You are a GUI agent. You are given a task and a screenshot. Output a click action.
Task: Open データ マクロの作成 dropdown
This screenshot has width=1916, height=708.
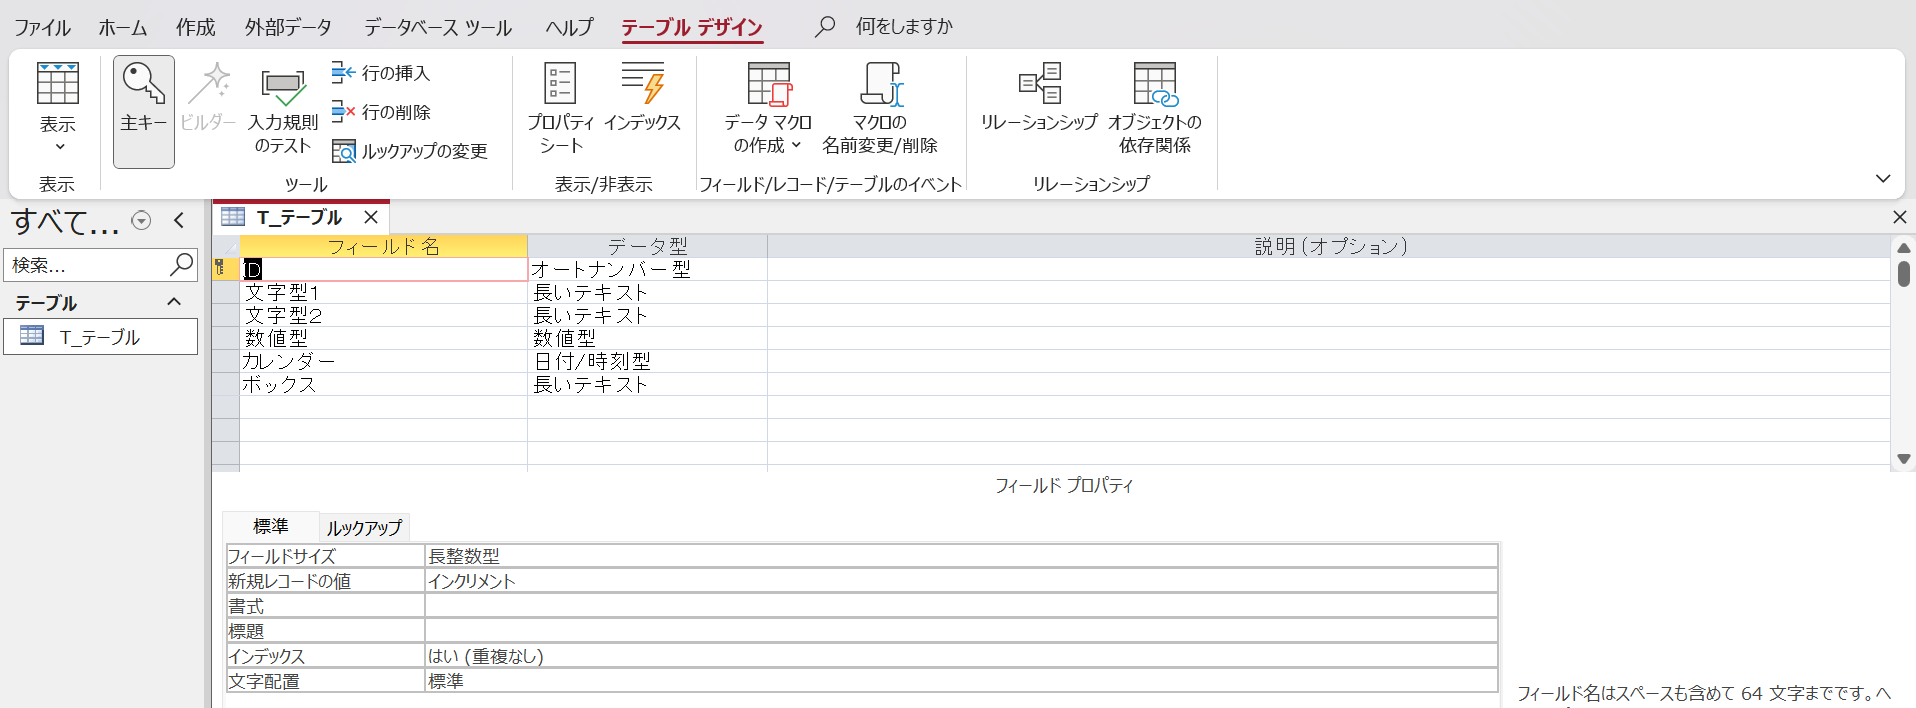tap(766, 109)
